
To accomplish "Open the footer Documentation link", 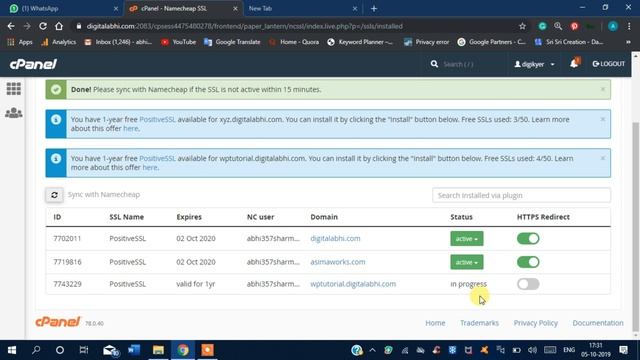I will pos(598,323).
